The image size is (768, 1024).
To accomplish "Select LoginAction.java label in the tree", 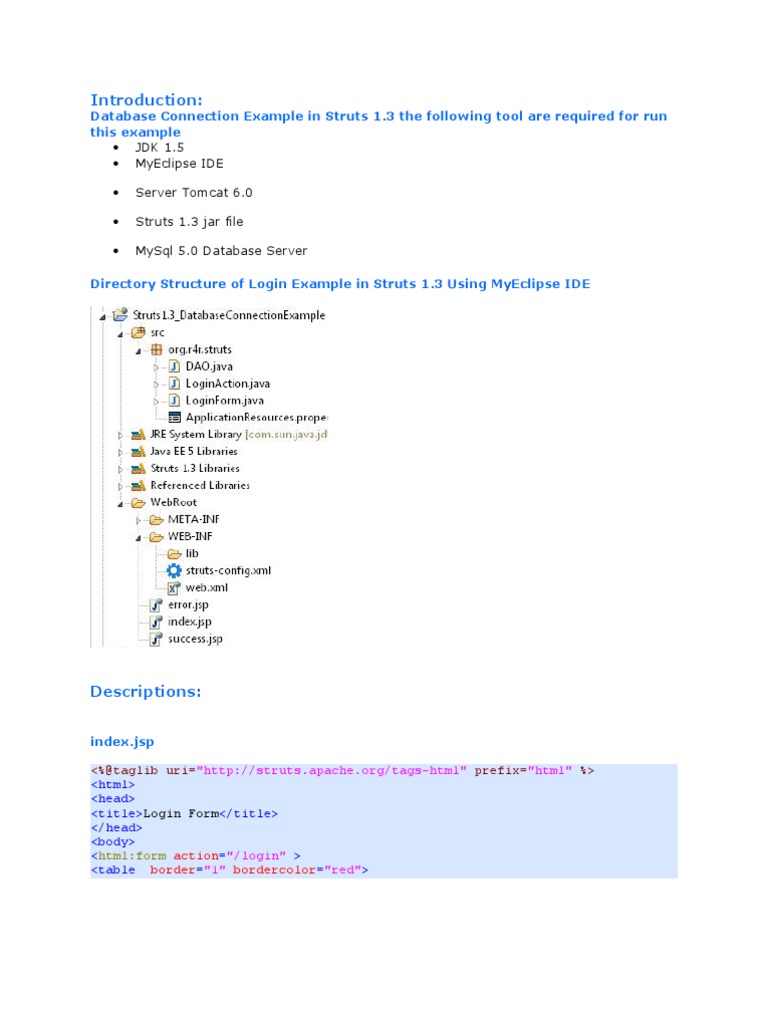I will [227, 383].
